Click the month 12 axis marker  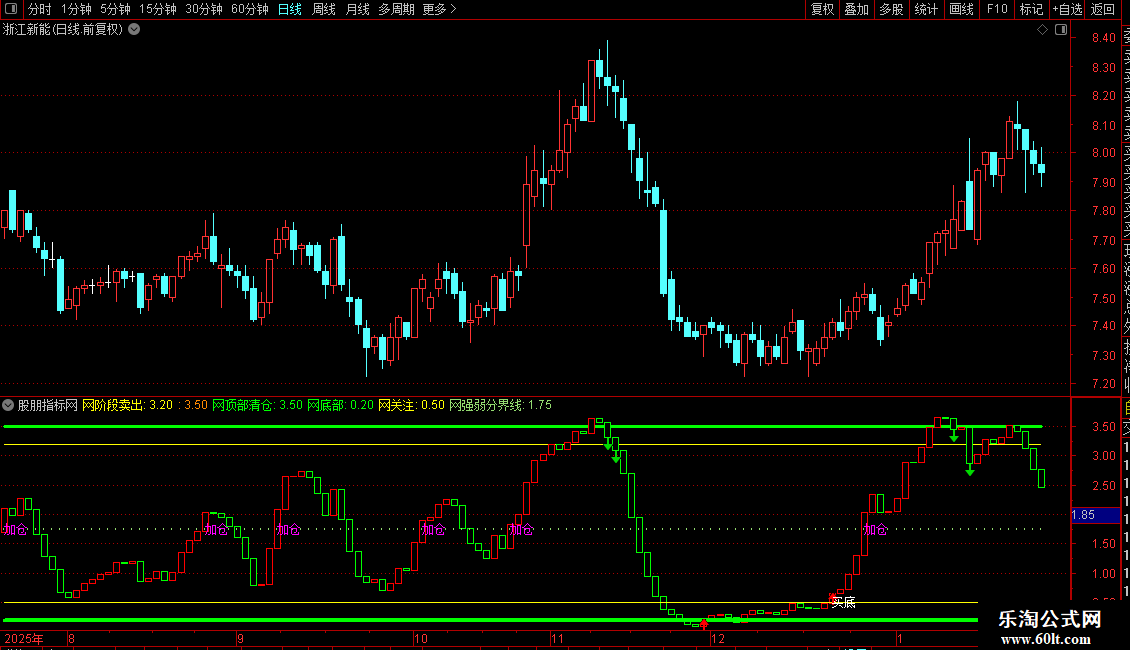(x=717, y=638)
